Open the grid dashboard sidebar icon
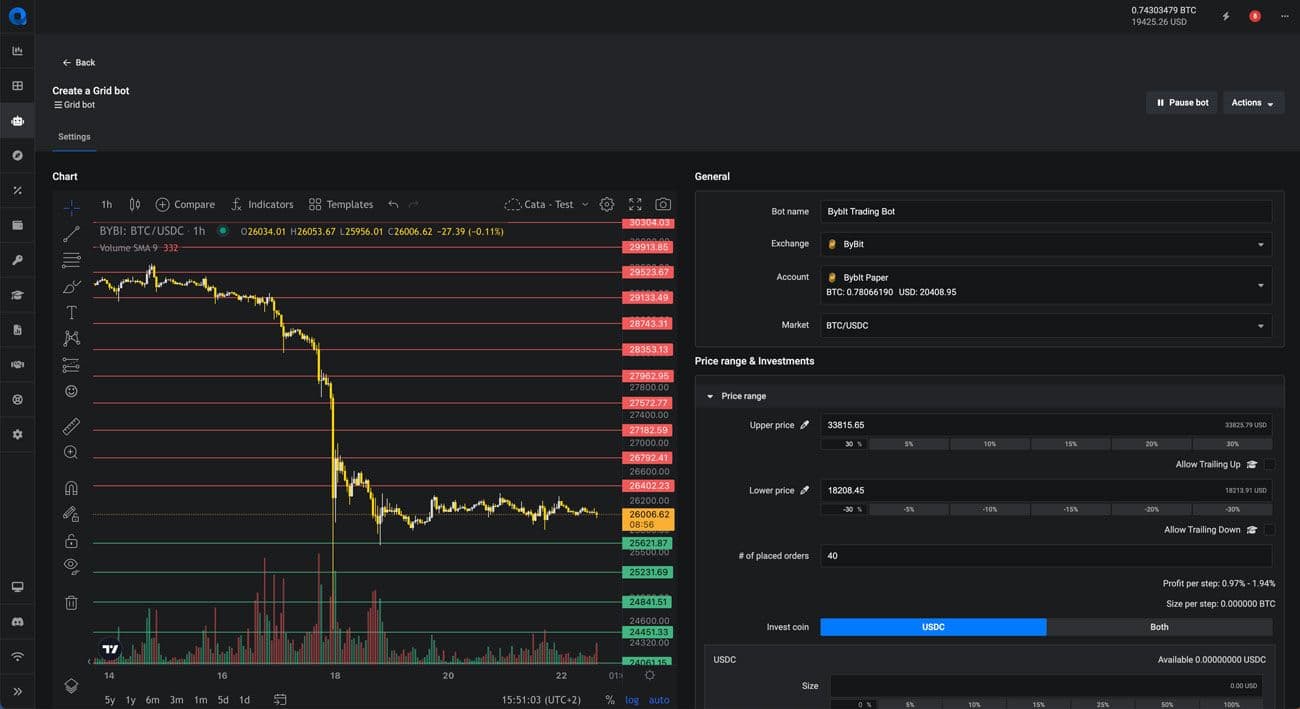The width and height of the screenshot is (1300, 709). [17, 86]
